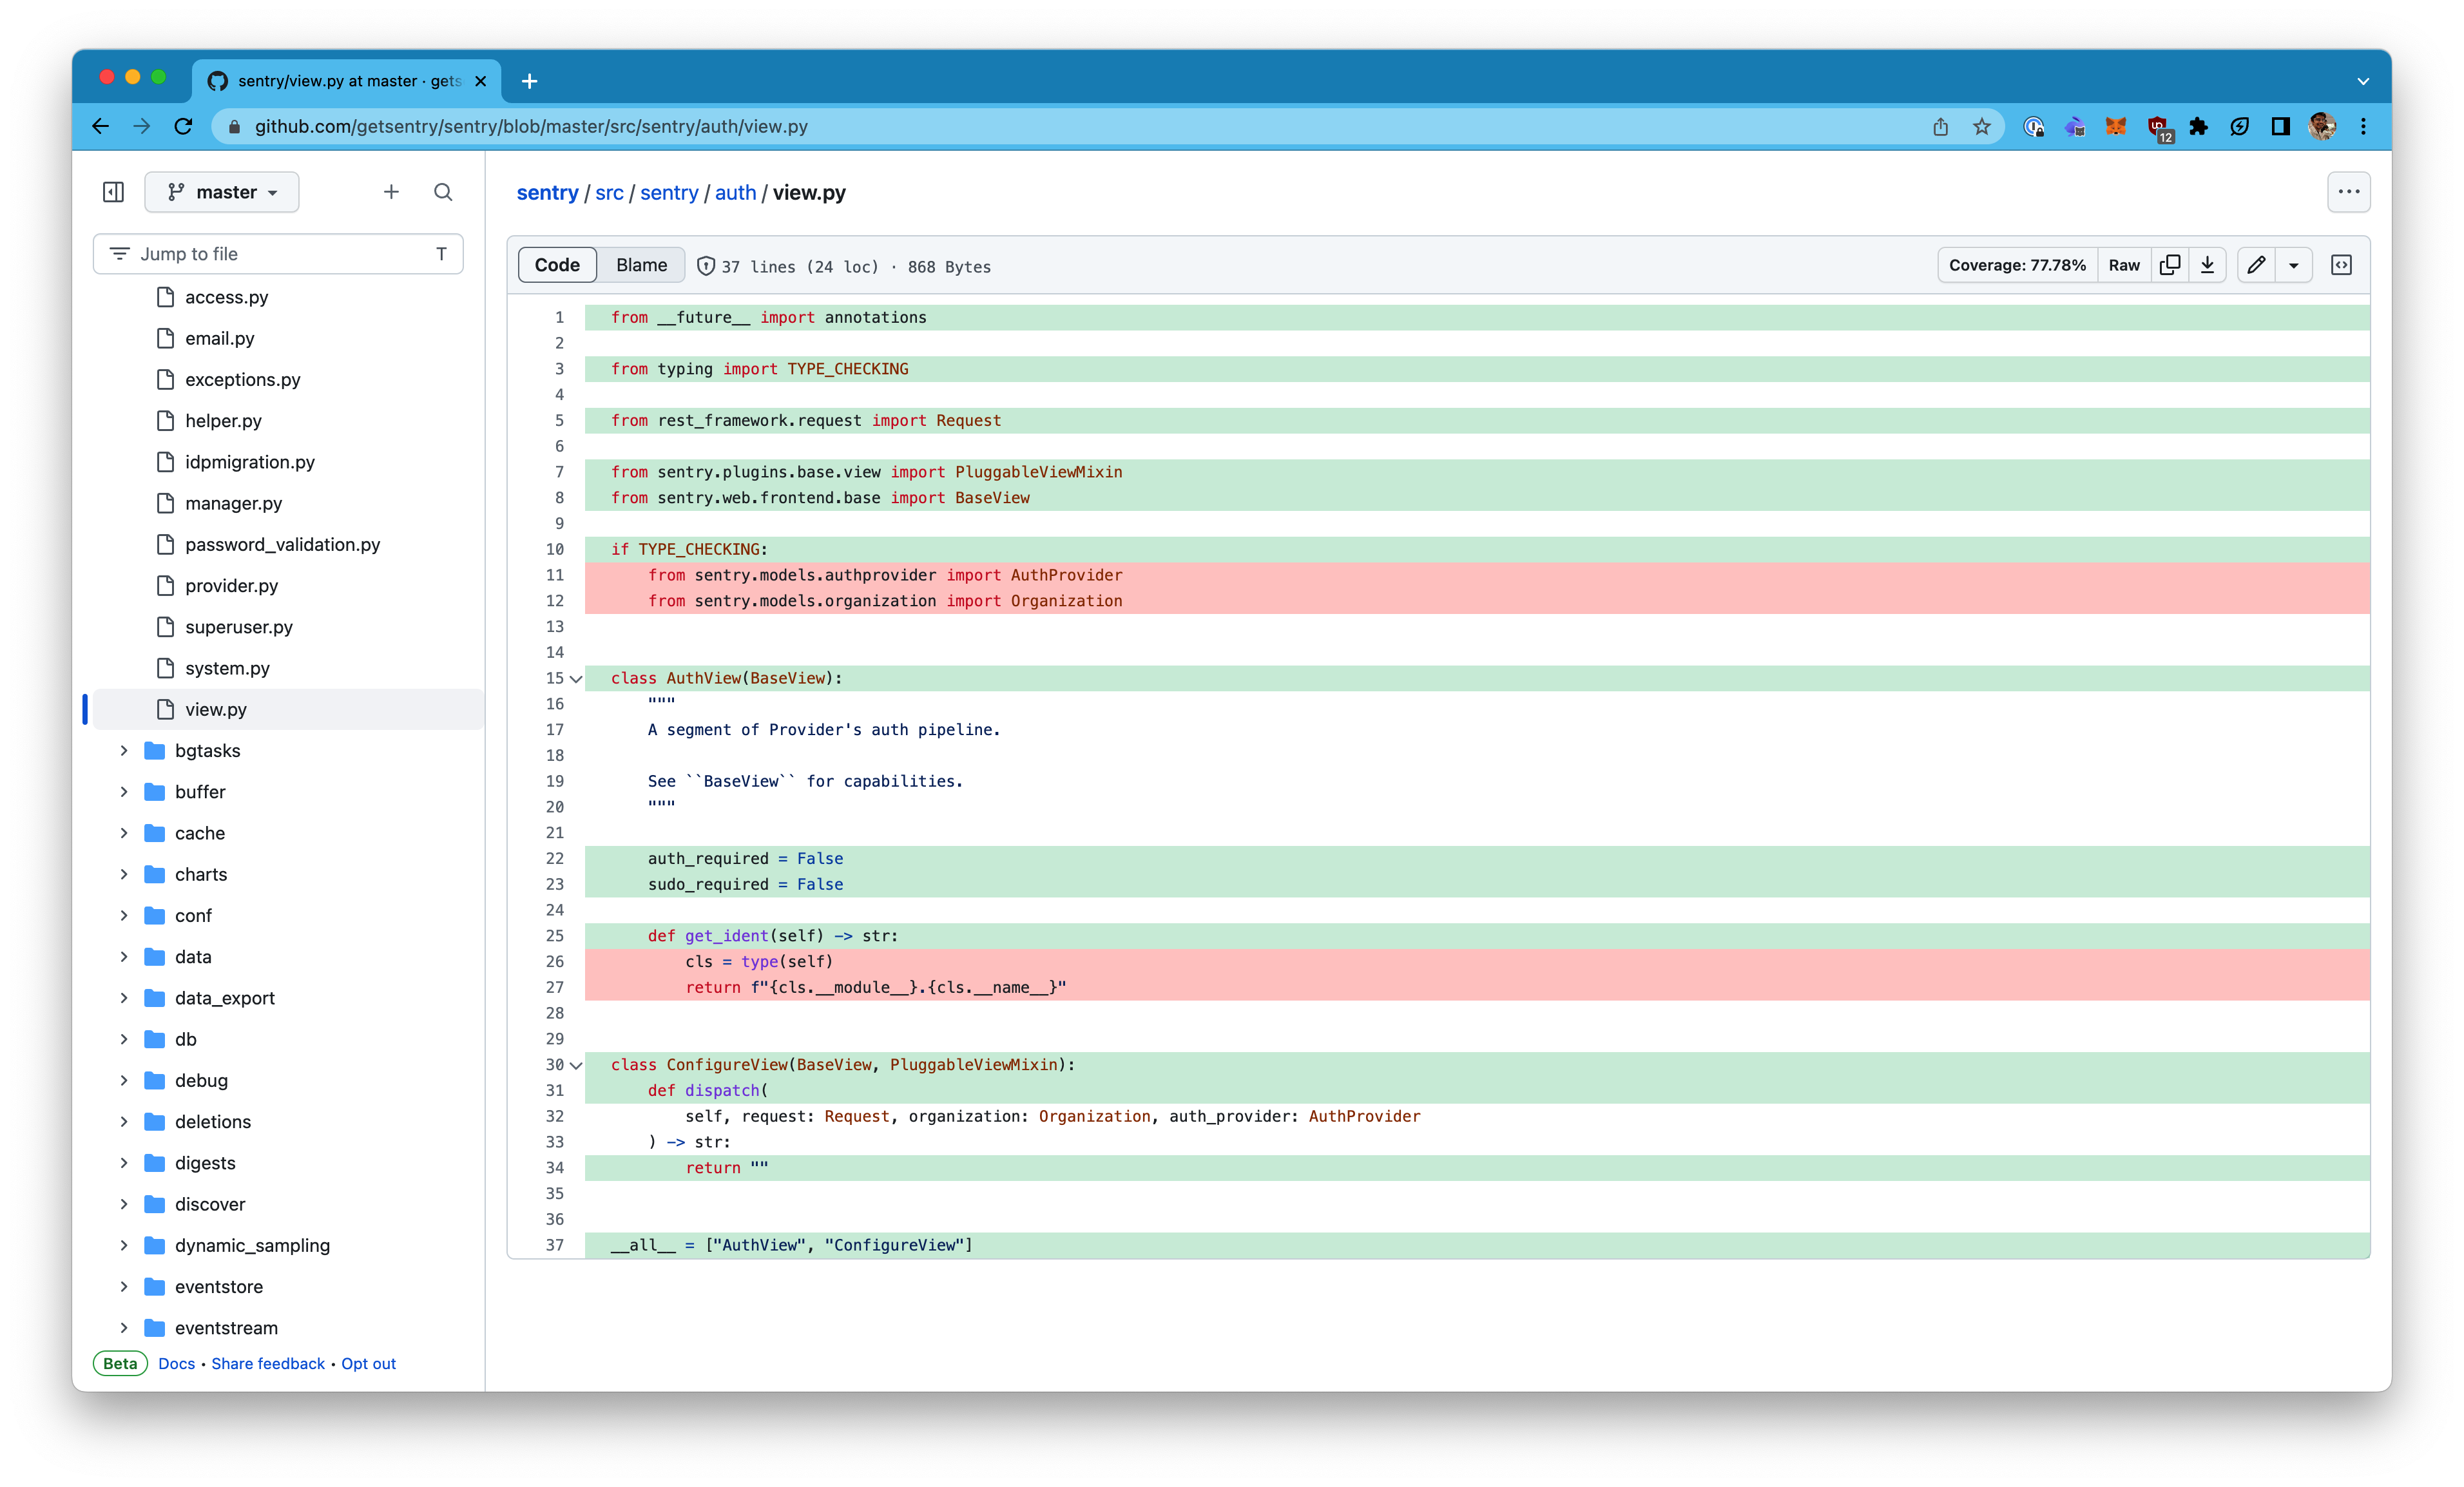Go to sentry repo breadcrumb
Image resolution: width=2464 pixels, height=1487 pixels.
547,192
